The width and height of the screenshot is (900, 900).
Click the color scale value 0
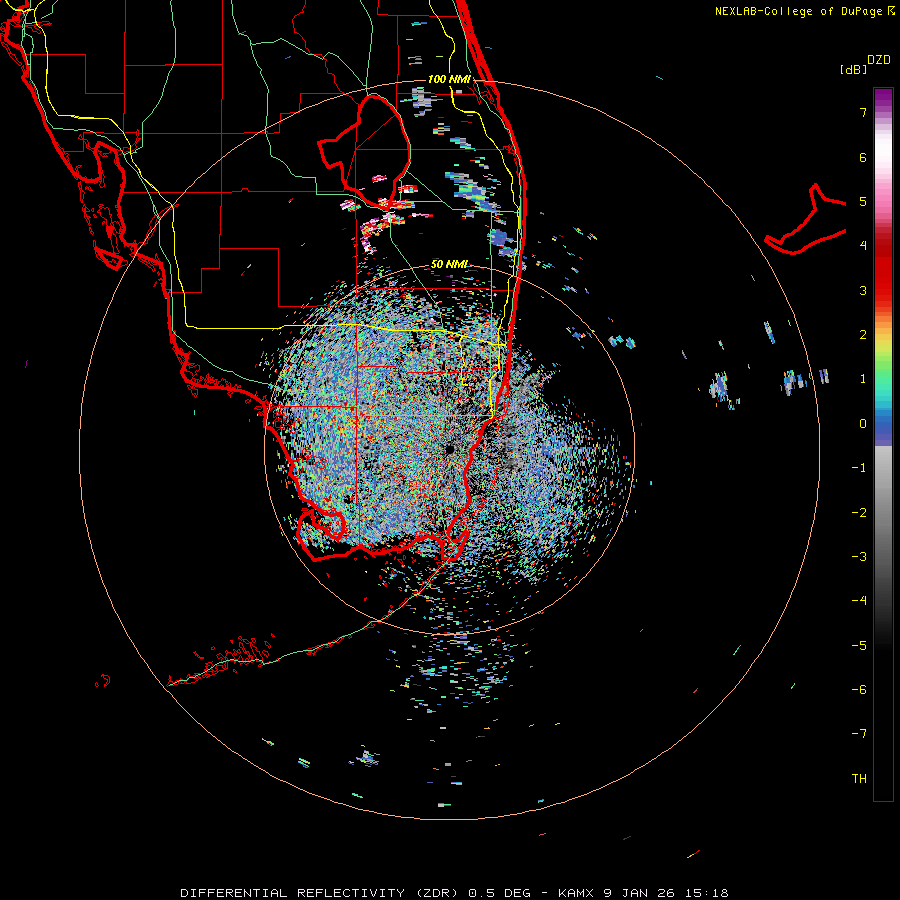pyautogui.click(x=863, y=424)
